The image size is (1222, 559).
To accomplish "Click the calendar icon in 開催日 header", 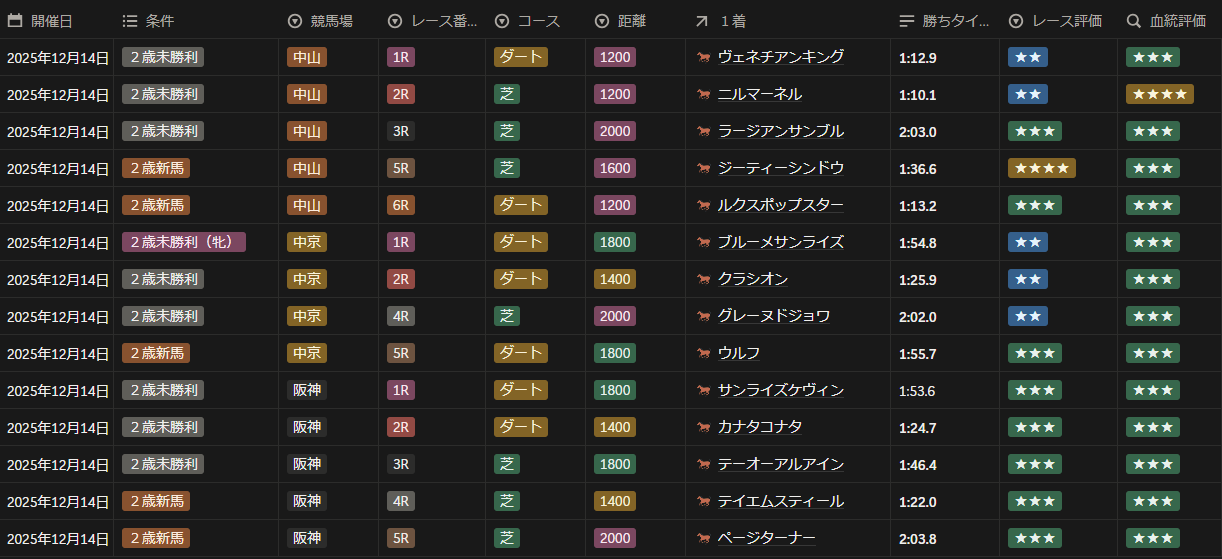I will tap(15, 20).
